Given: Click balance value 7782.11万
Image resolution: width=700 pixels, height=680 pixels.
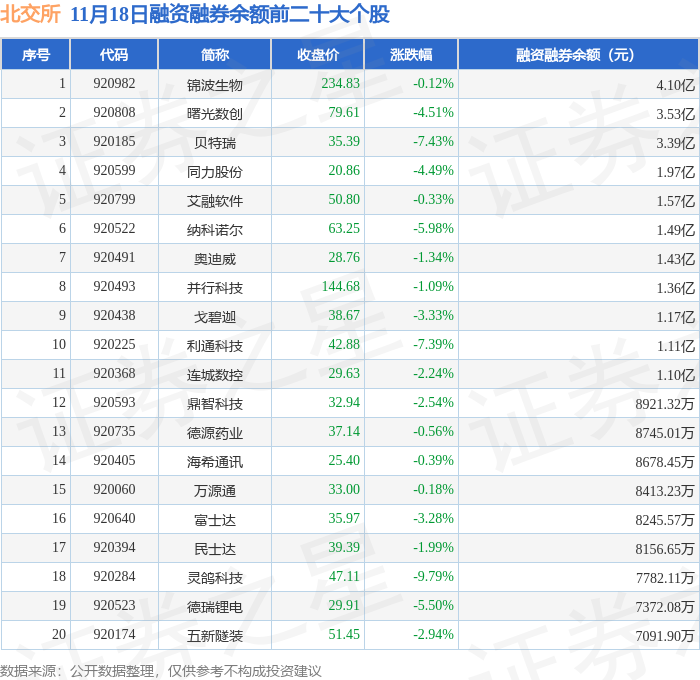Looking at the screenshot, I should pos(665,578).
